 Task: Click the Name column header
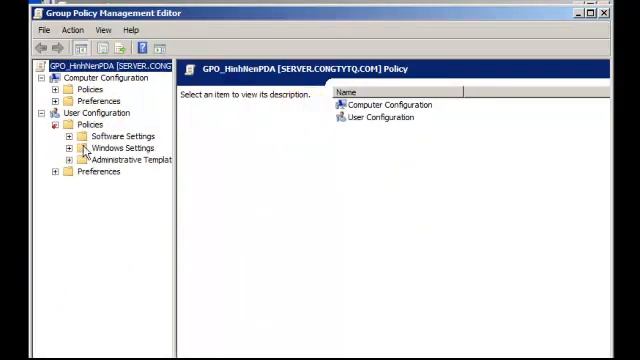(398, 92)
